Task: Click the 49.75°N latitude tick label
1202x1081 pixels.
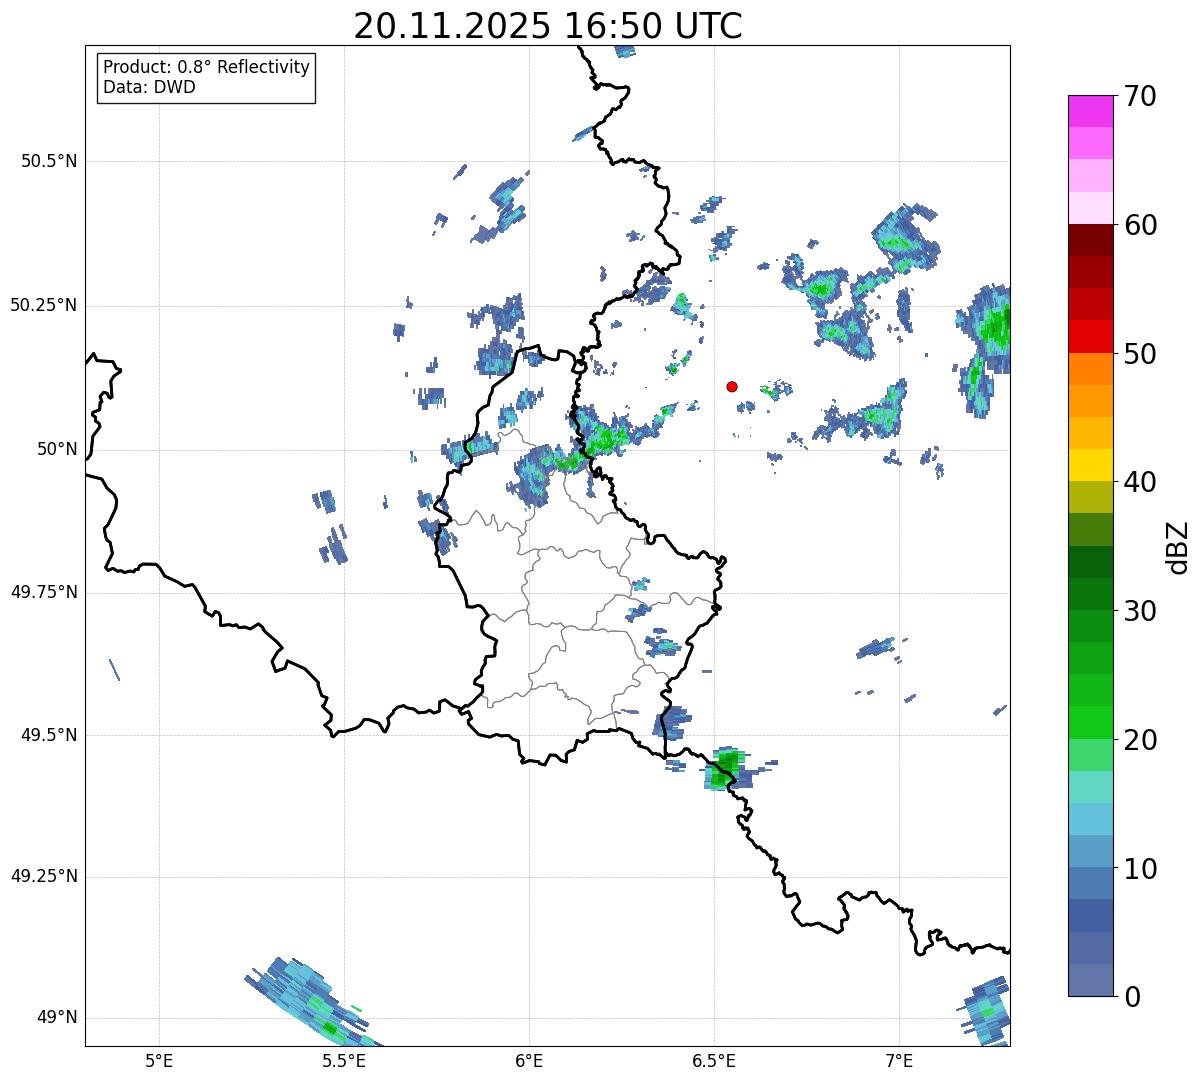Action: pyautogui.click(x=44, y=592)
